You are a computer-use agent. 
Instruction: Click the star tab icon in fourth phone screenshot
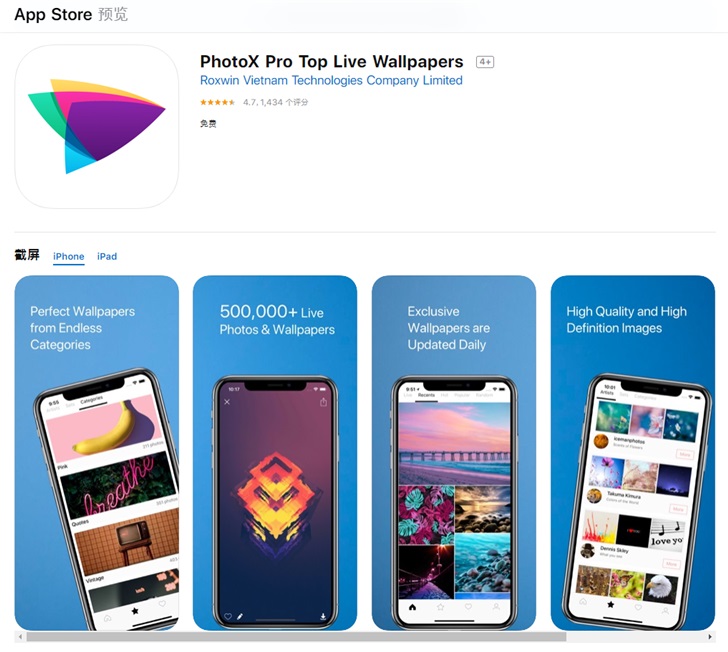[611, 604]
